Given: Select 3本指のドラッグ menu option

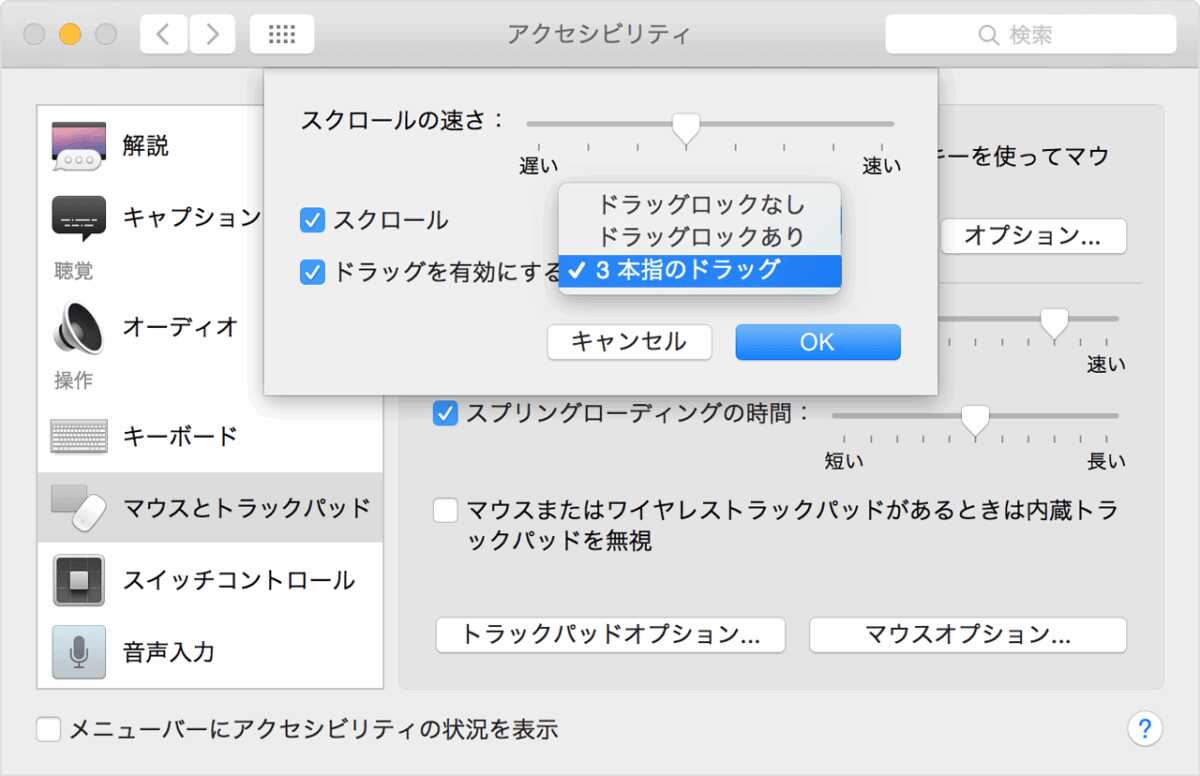Looking at the screenshot, I should 700,270.
